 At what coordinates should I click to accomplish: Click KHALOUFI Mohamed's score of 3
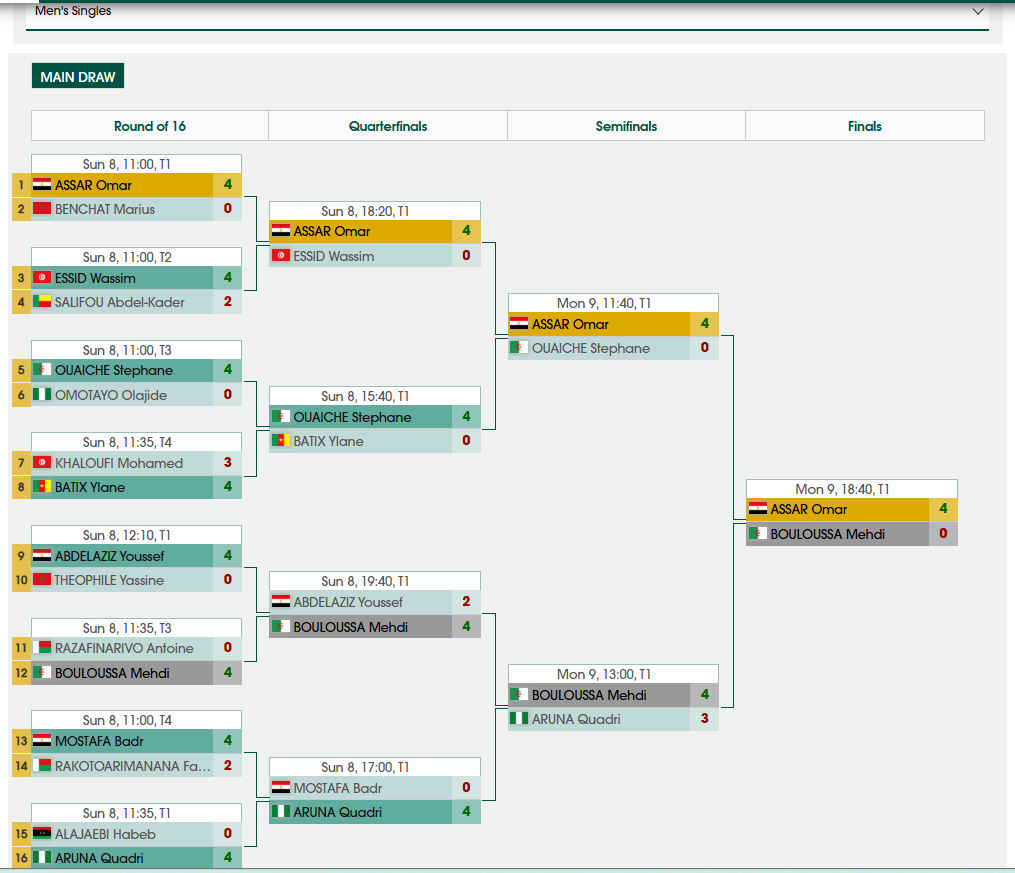pos(227,463)
